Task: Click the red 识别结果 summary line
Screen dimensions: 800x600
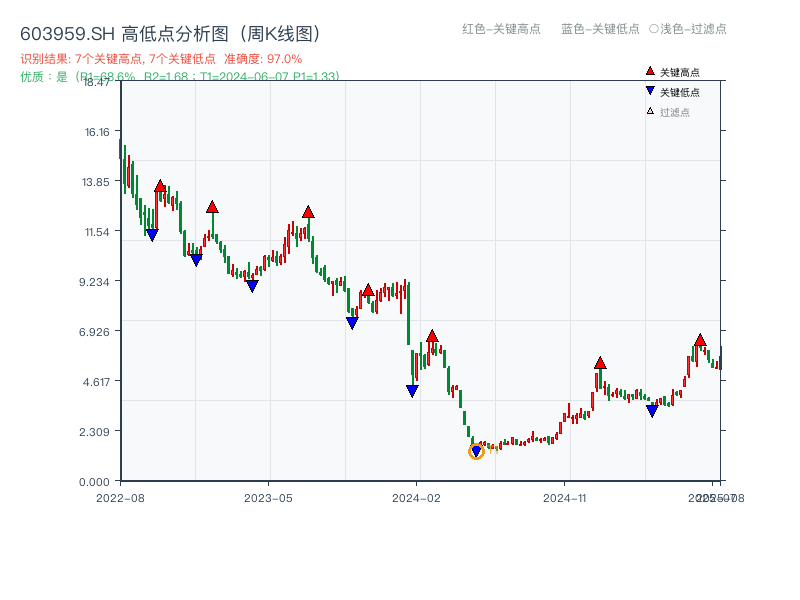Action: 161,59
